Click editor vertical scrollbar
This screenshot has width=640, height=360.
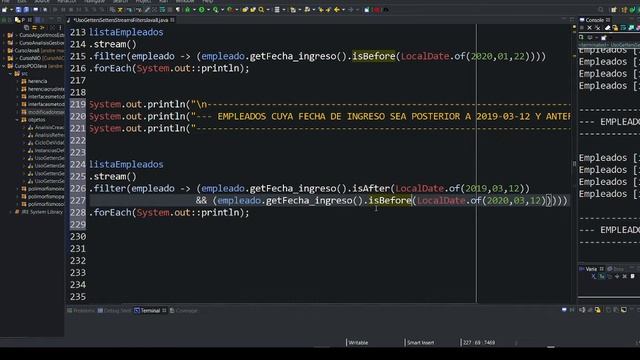click(x=574, y=163)
